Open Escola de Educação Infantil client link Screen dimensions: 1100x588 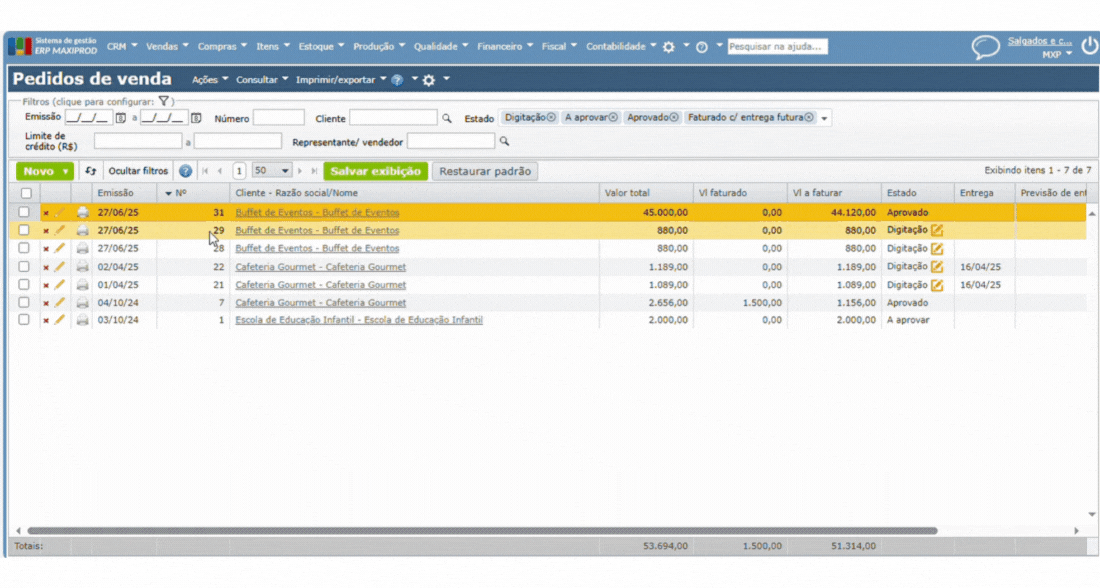[358, 320]
